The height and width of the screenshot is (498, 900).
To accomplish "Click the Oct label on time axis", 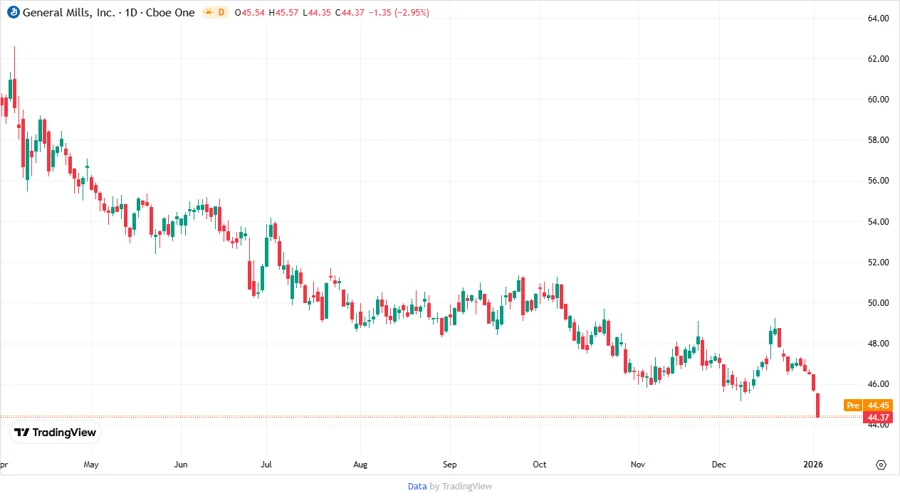I will point(540,465).
